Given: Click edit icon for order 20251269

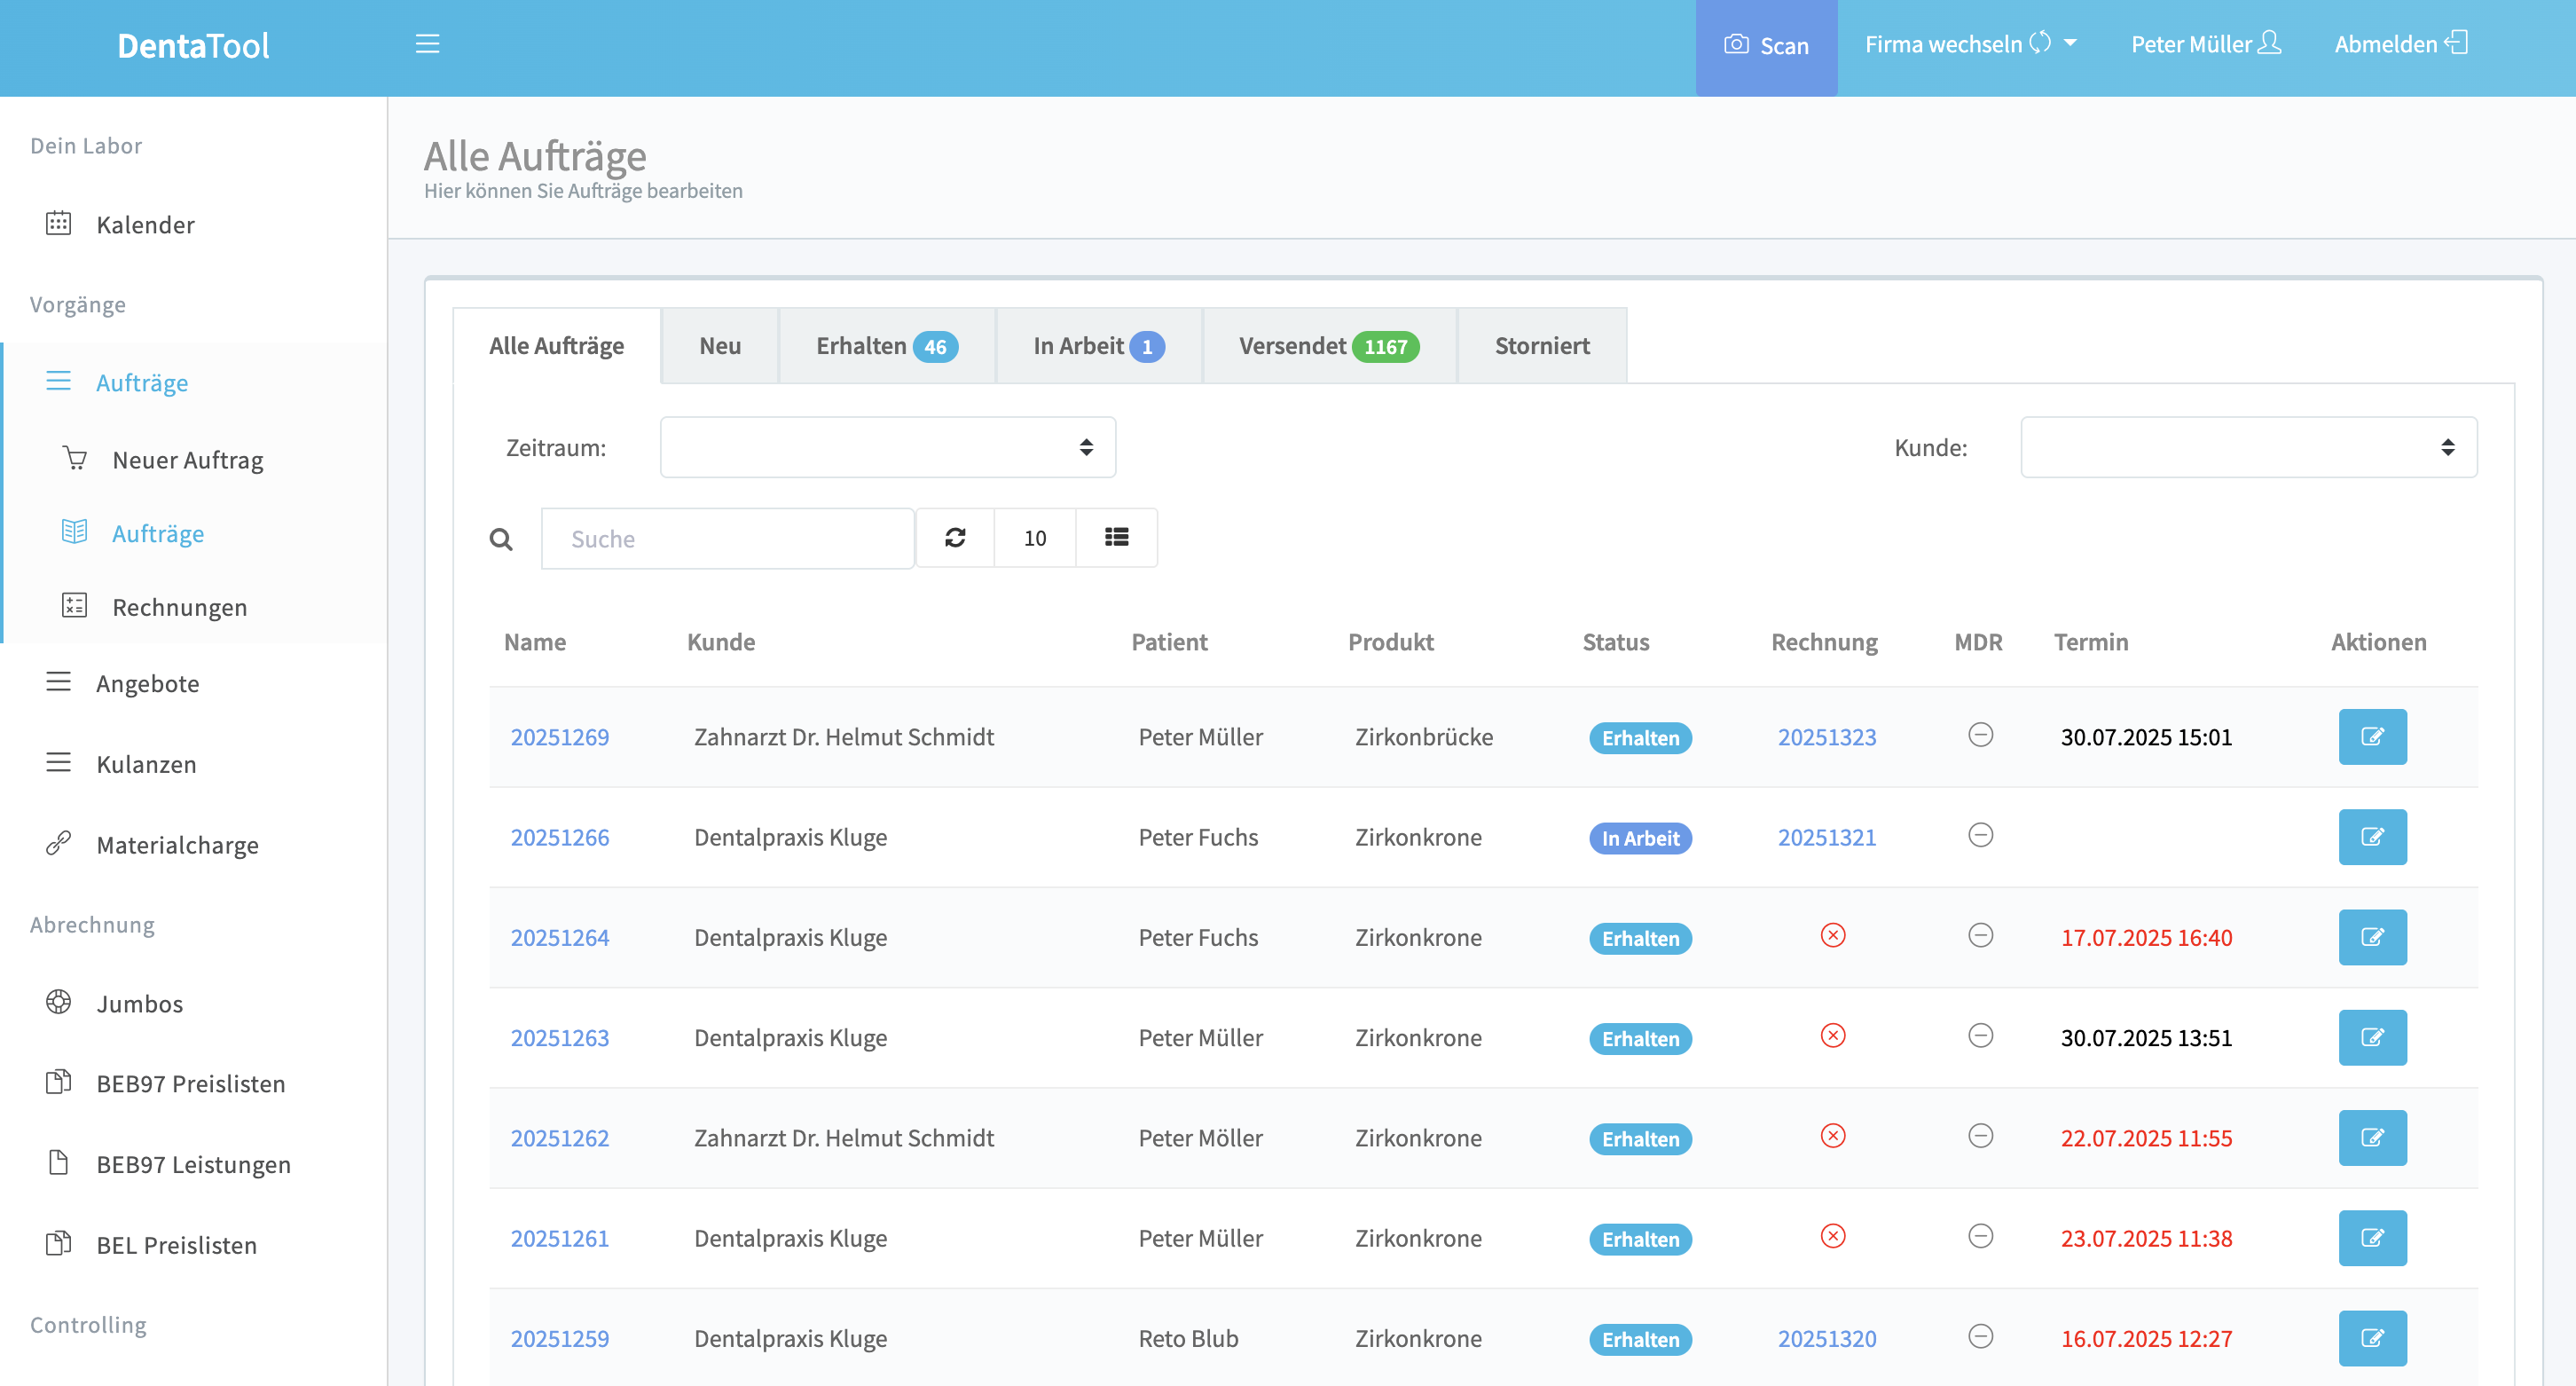Looking at the screenshot, I should 2371,737.
